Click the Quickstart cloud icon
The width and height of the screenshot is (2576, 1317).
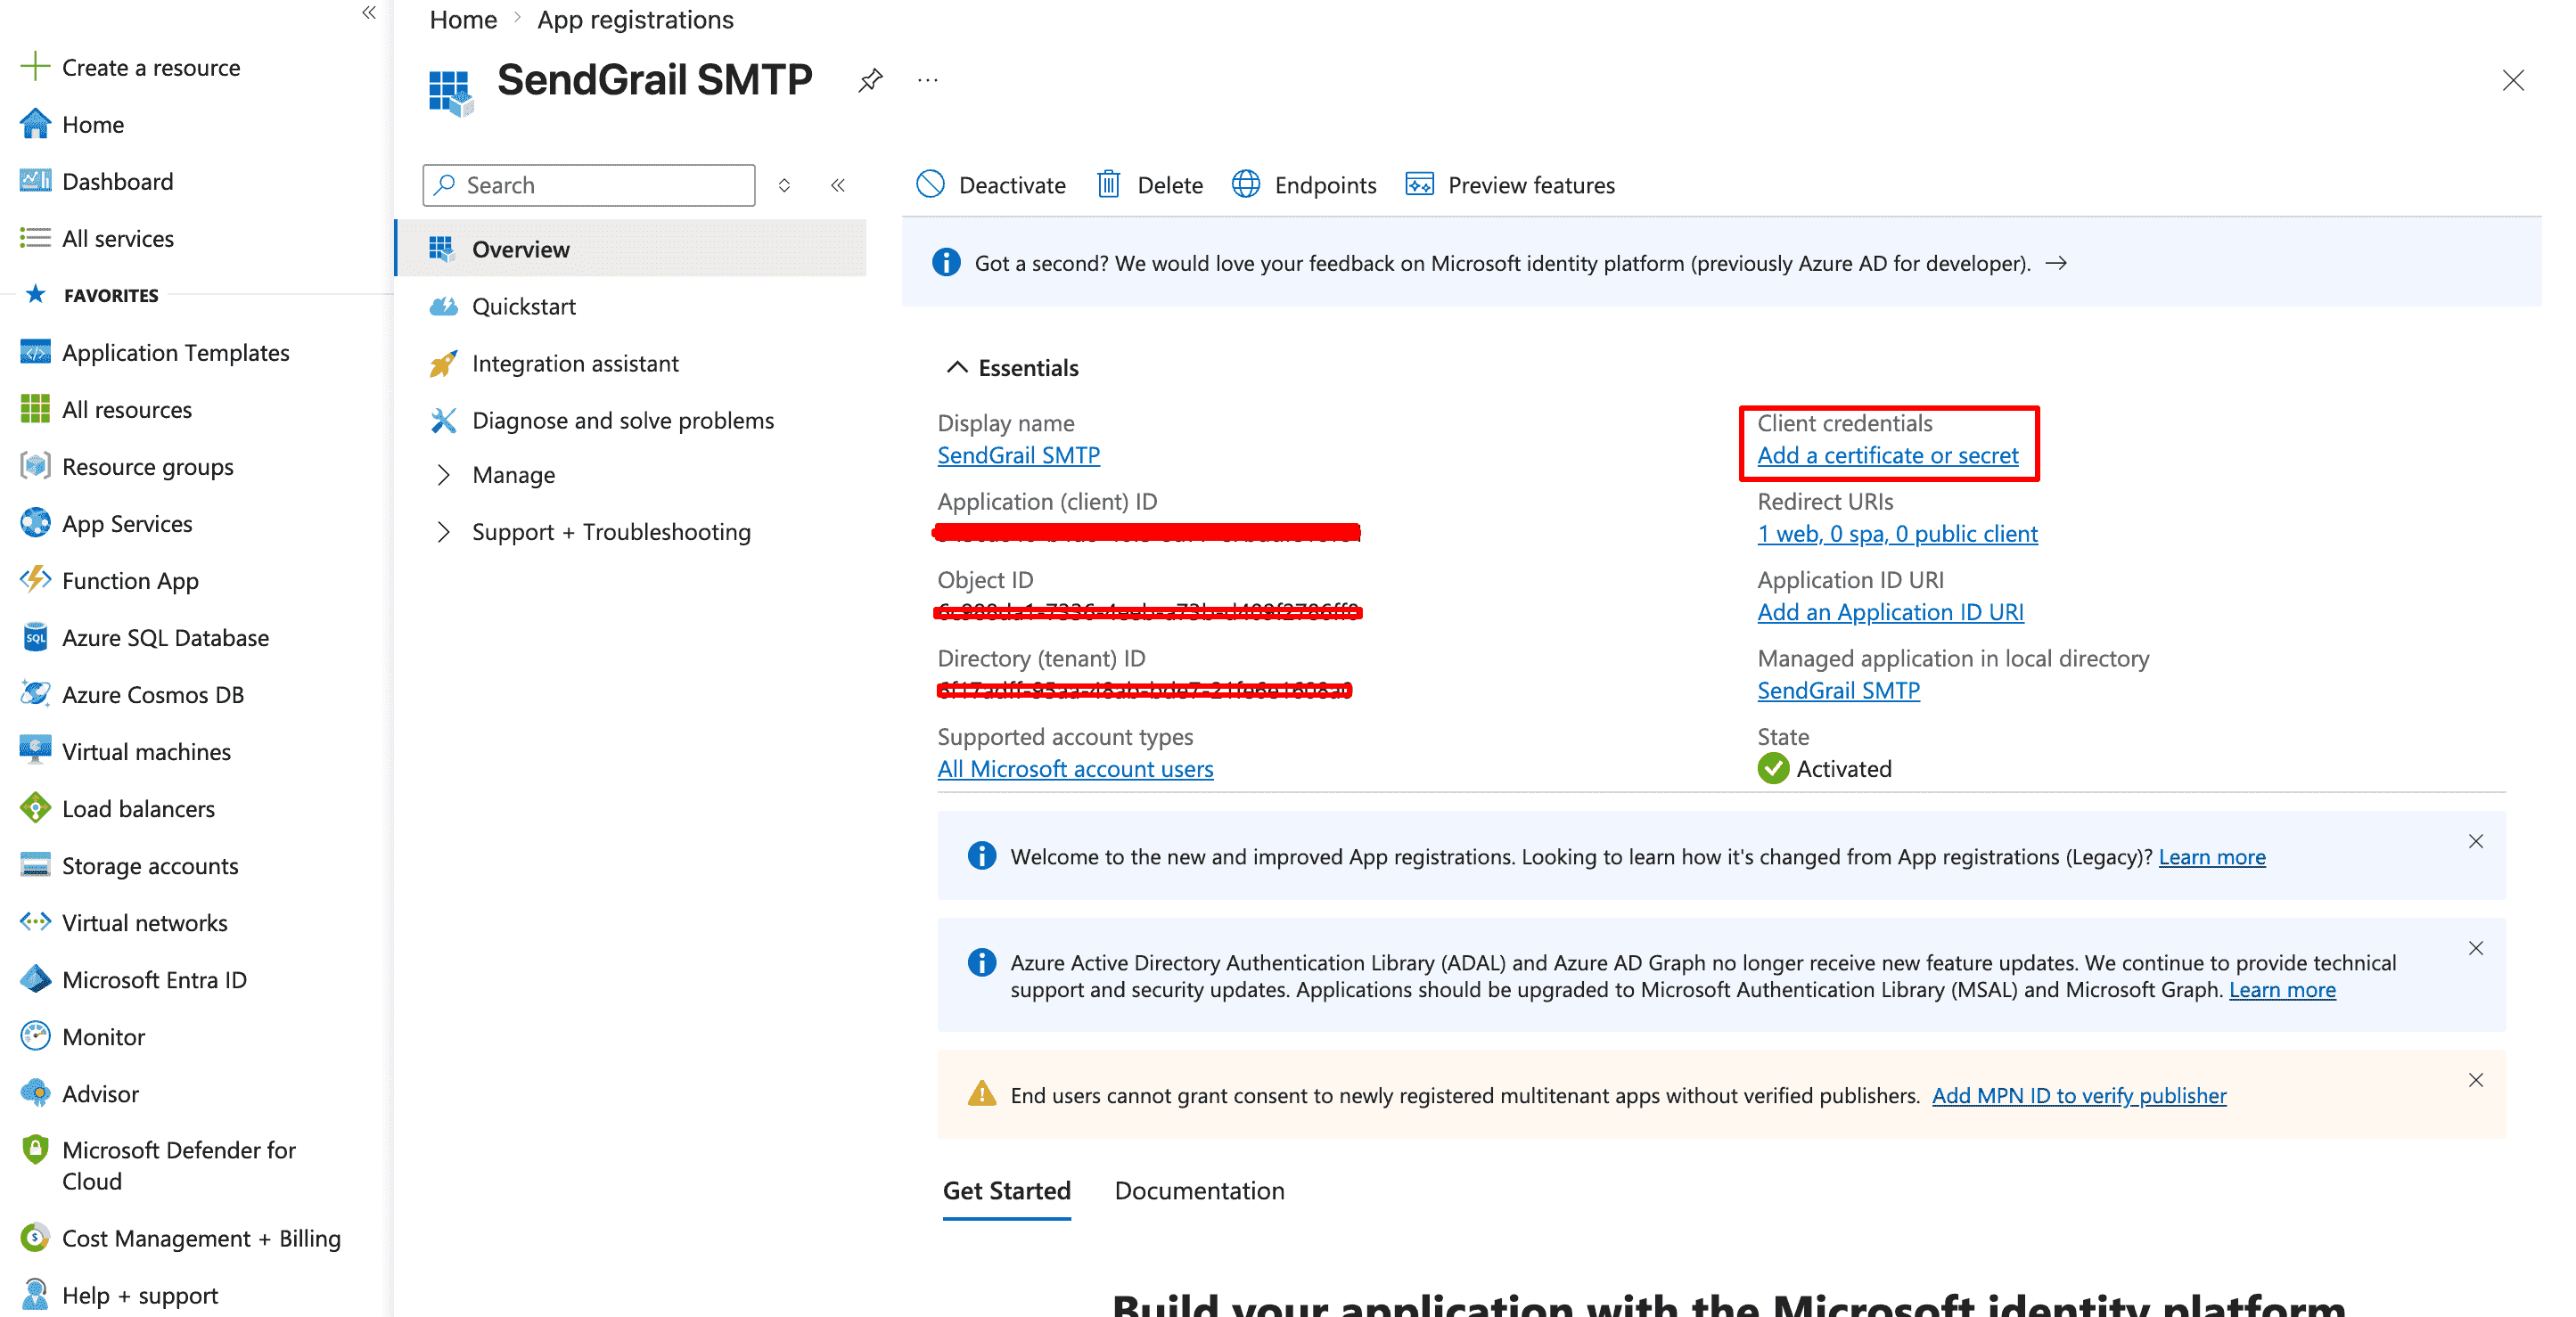tap(443, 306)
